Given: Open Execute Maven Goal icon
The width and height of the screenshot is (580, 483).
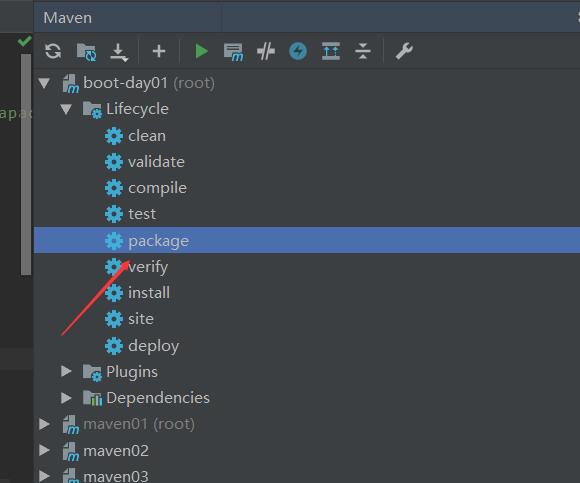Looking at the screenshot, I should [234, 52].
